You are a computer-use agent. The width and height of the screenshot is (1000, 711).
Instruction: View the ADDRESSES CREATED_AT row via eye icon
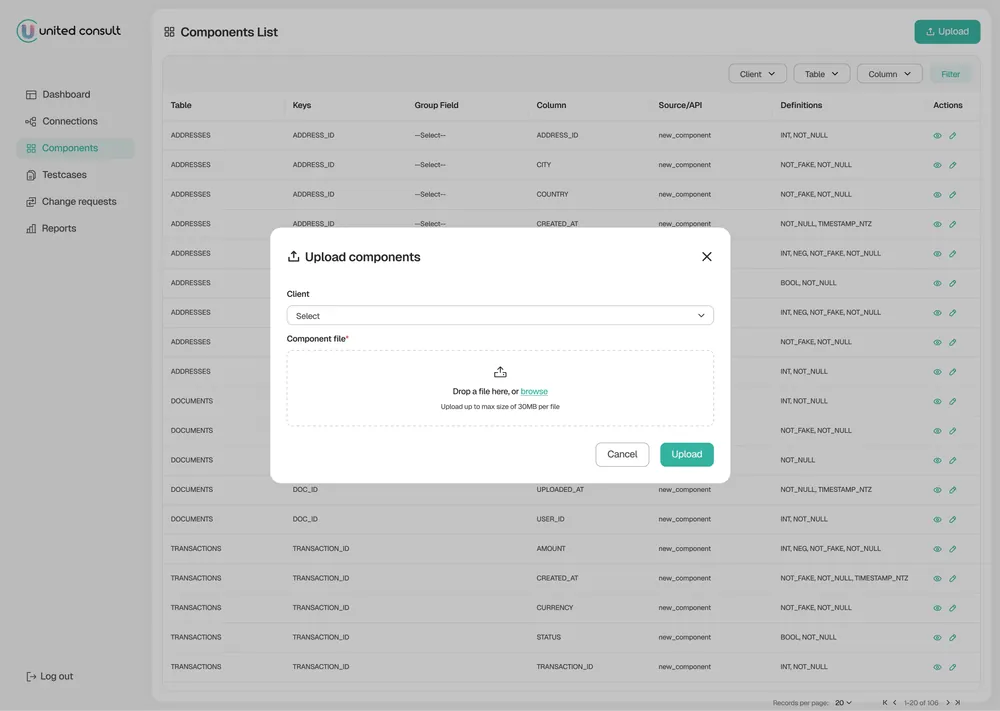(937, 224)
